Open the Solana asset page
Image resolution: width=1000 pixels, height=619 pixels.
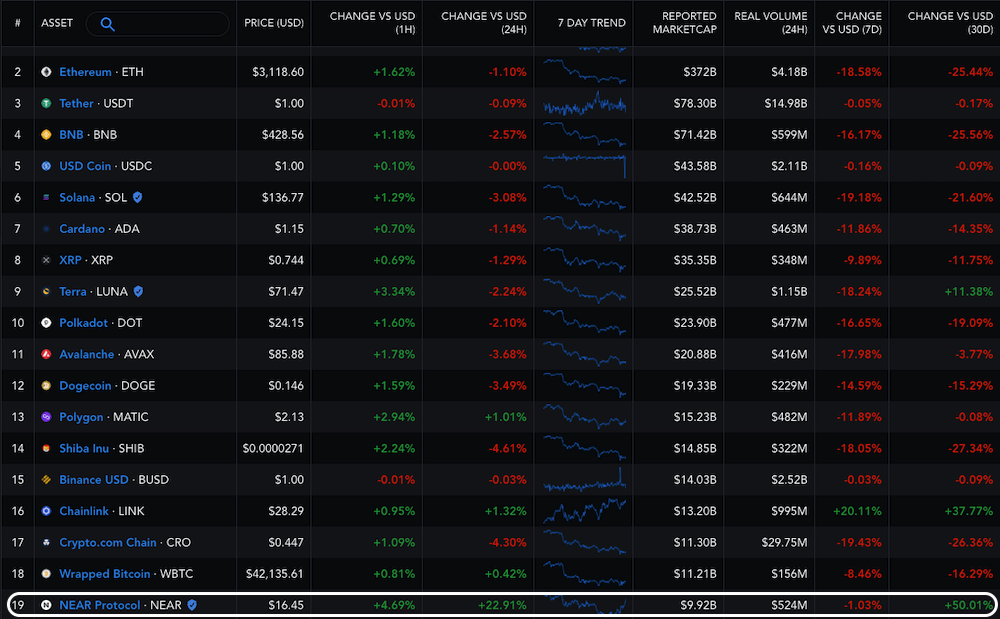coord(77,198)
